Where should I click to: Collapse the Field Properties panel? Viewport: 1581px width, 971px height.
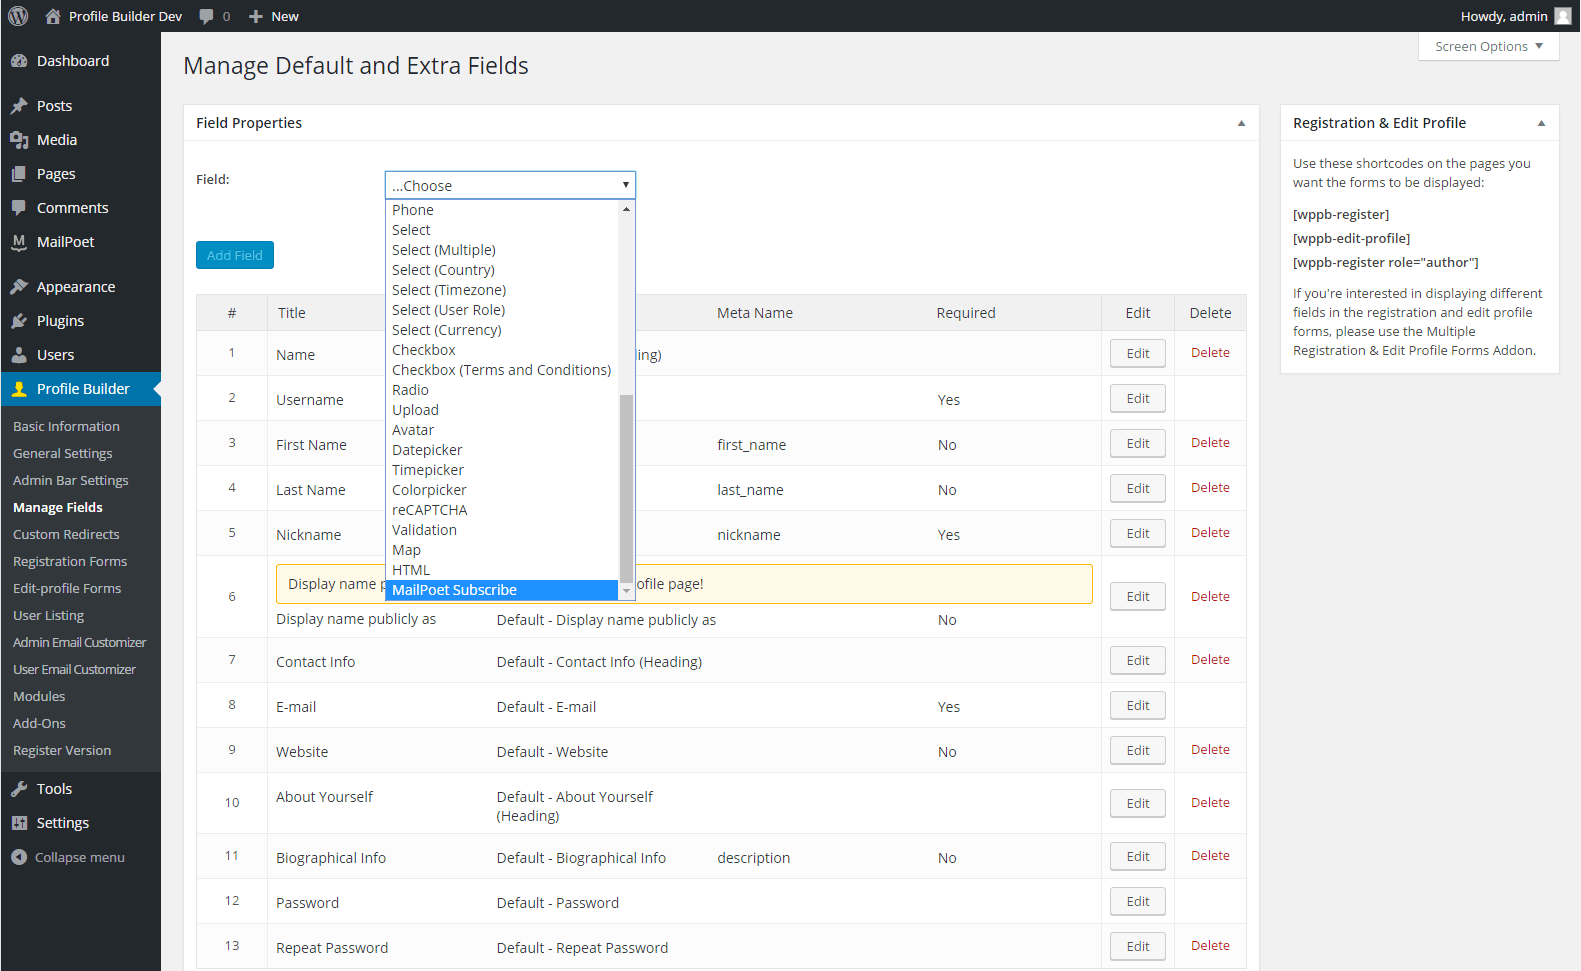(1241, 123)
